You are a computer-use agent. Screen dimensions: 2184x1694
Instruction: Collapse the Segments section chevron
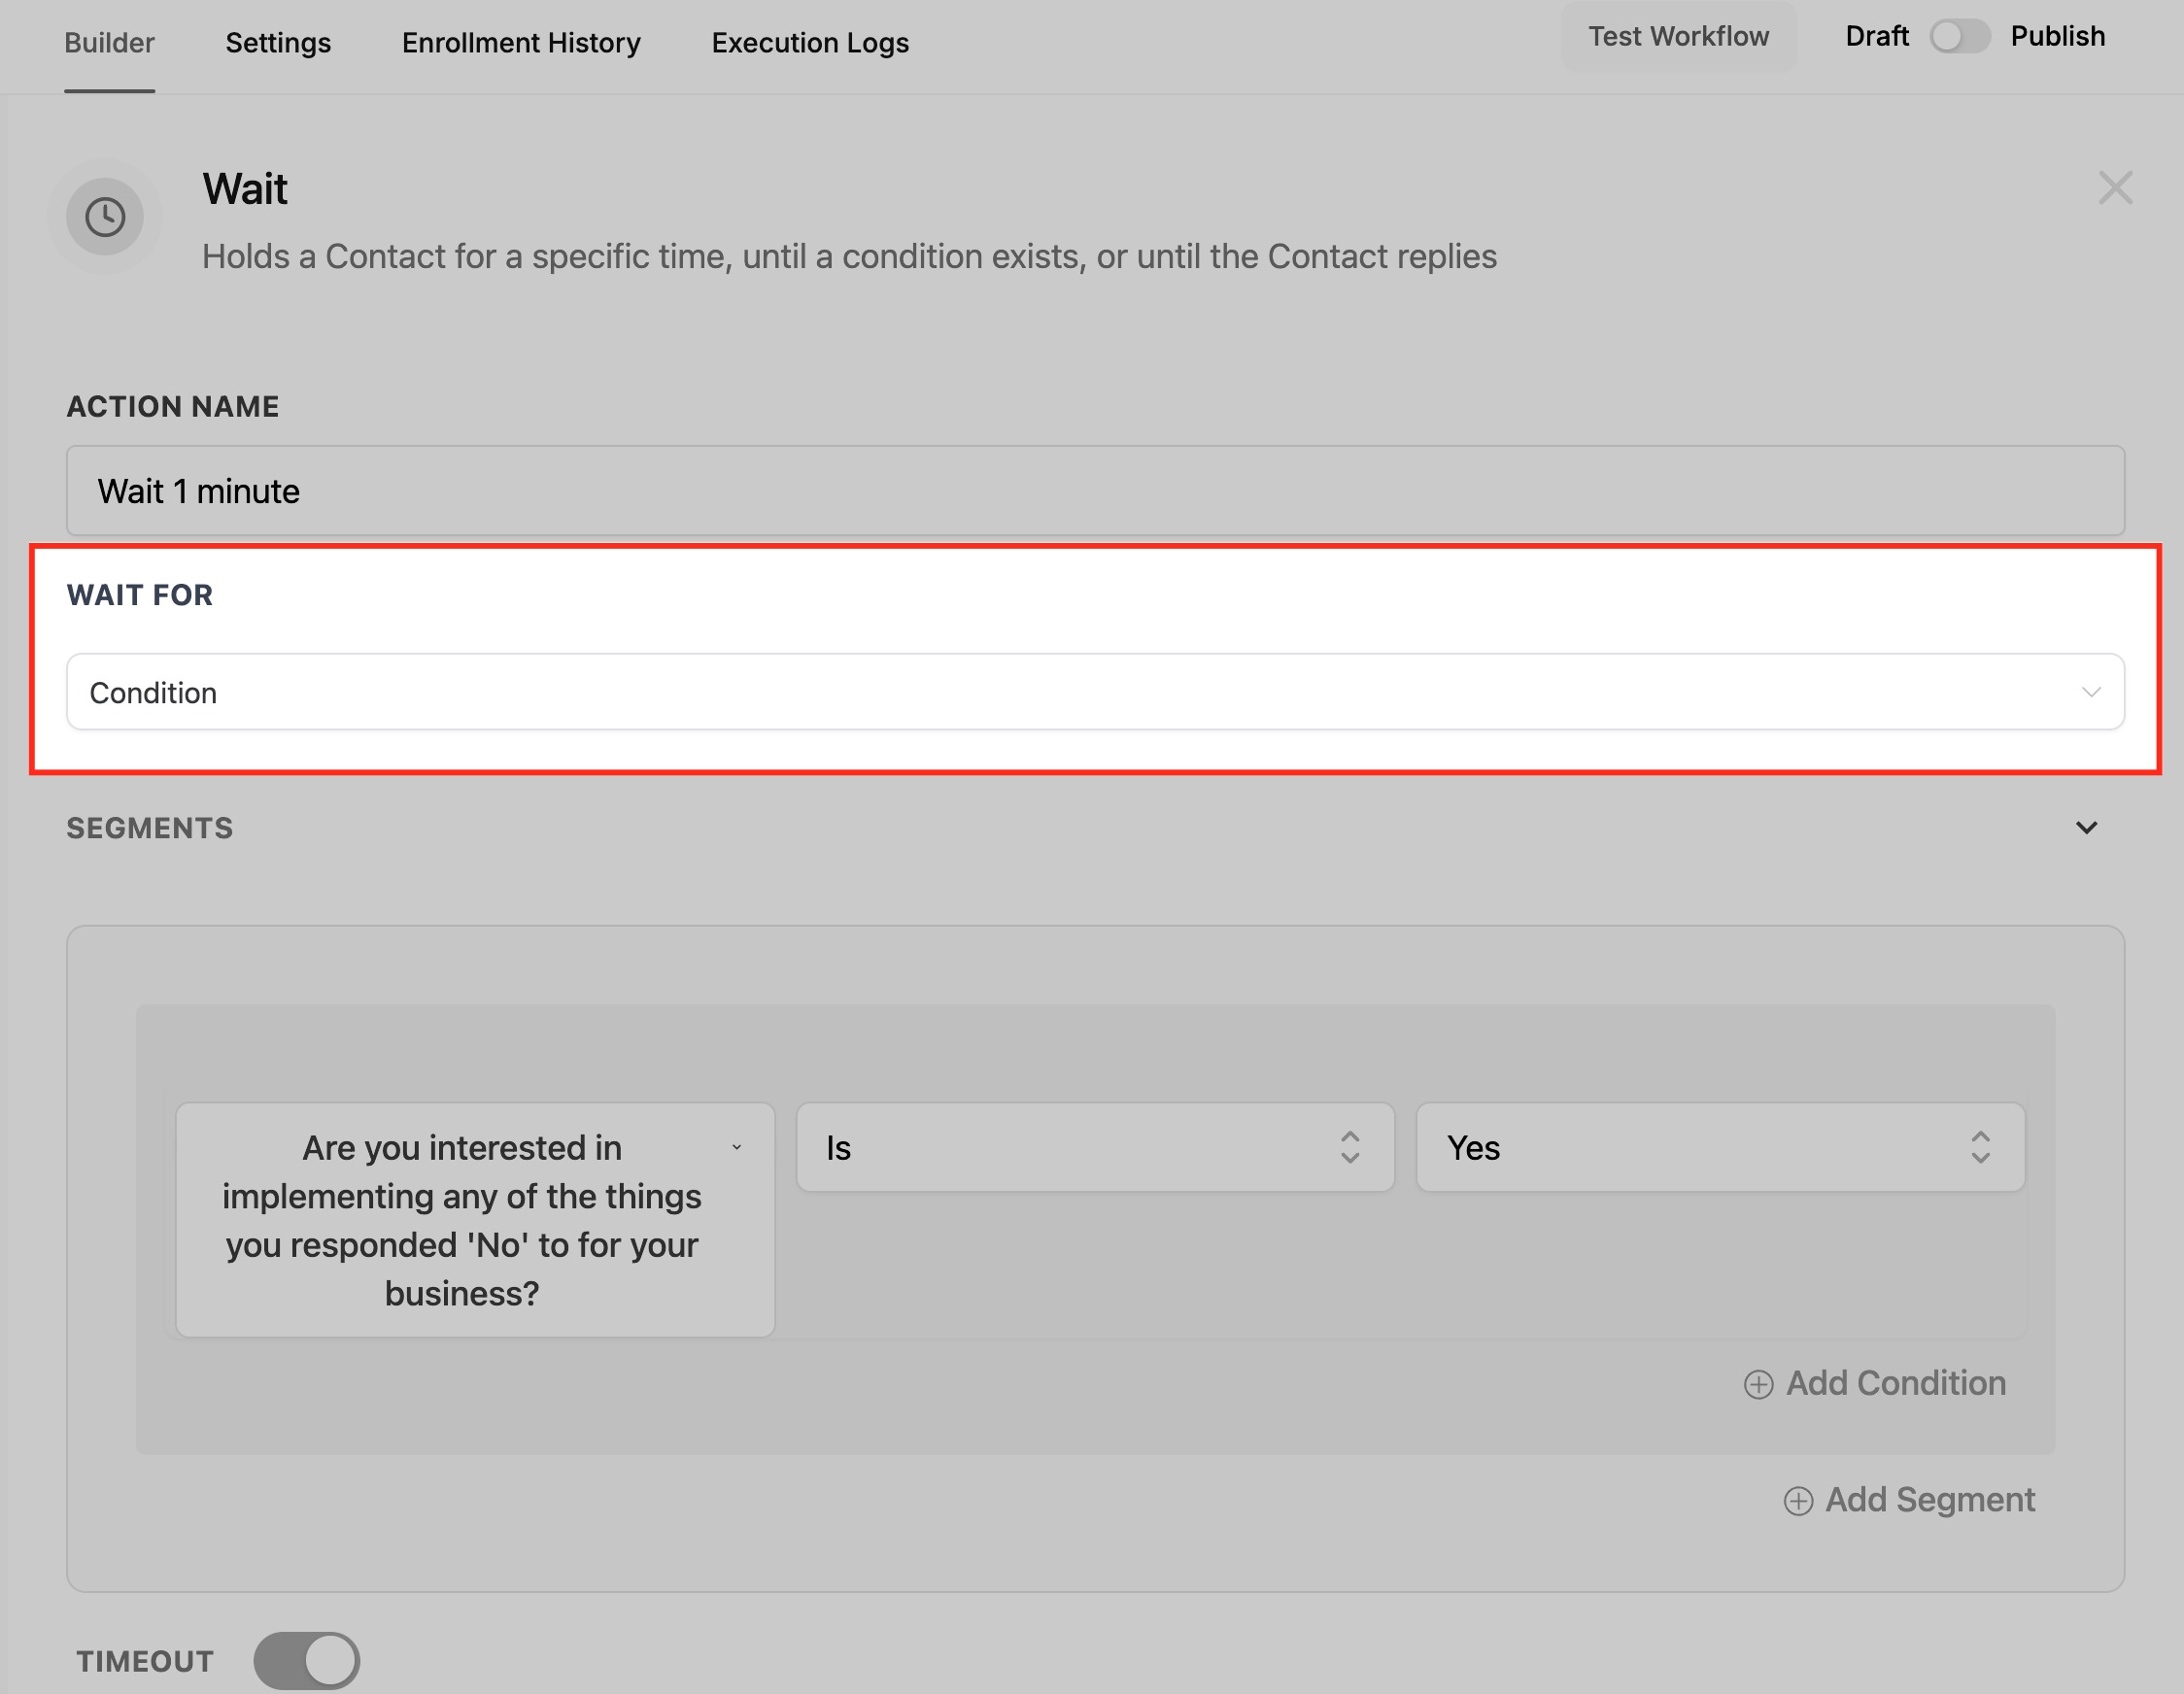click(x=2086, y=828)
